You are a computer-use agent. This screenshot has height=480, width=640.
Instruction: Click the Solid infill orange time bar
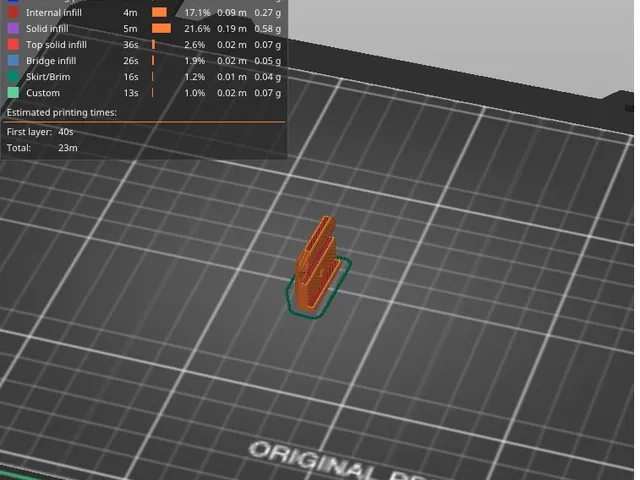[x=161, y=29]
